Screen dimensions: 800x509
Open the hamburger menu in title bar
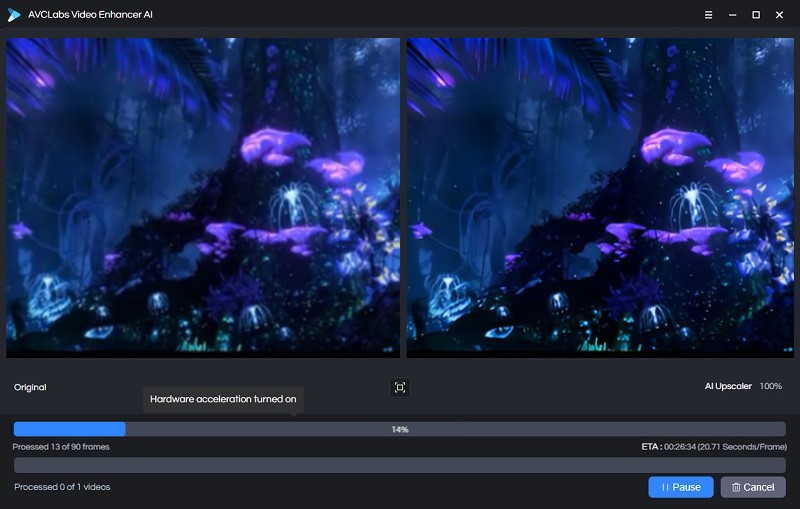(708, 15)
